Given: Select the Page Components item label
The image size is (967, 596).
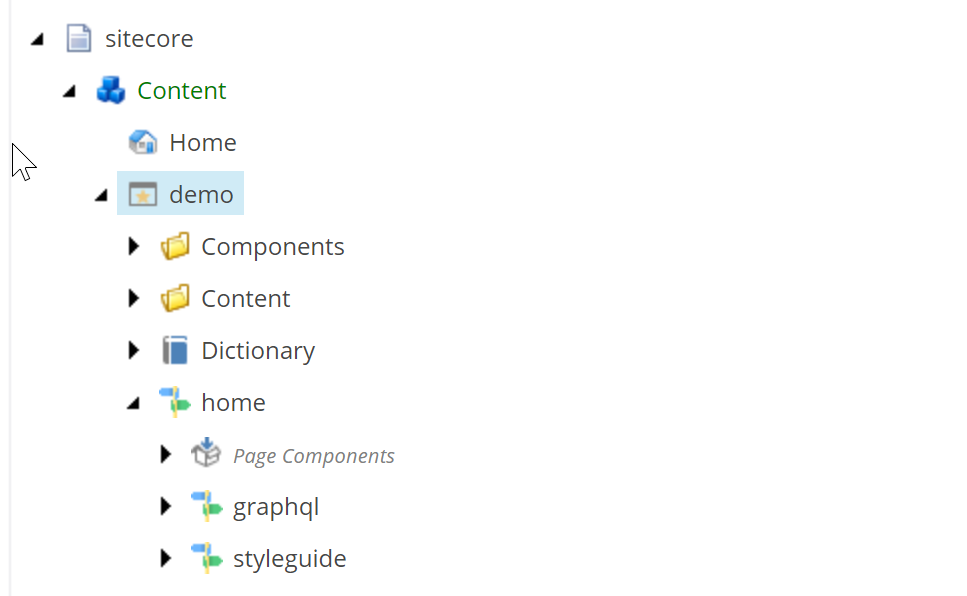Looking at the screenshot, I should pos(313,456).
